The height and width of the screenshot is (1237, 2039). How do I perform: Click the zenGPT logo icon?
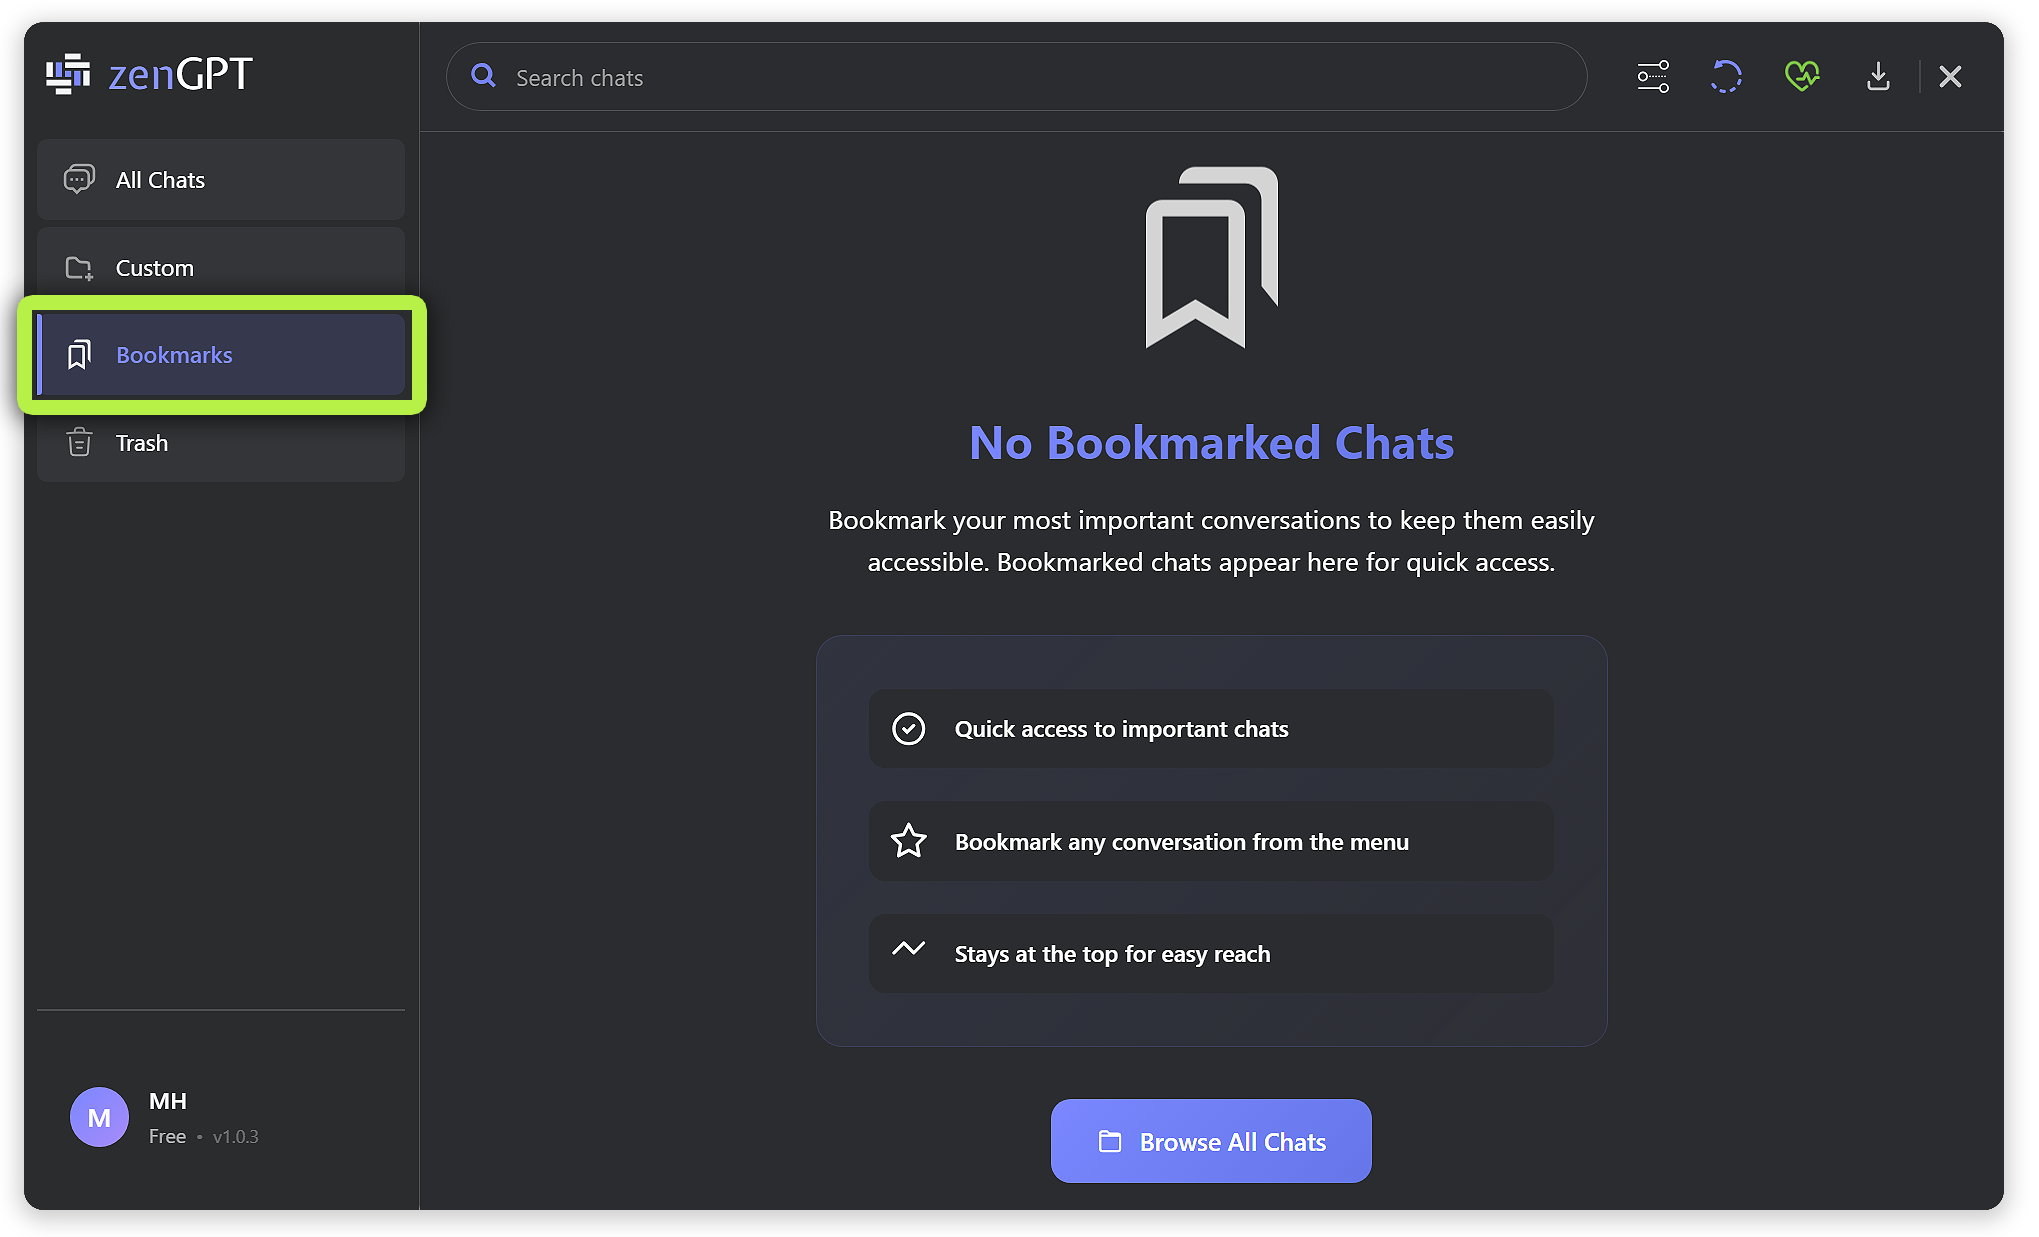[x=68, y=74]
